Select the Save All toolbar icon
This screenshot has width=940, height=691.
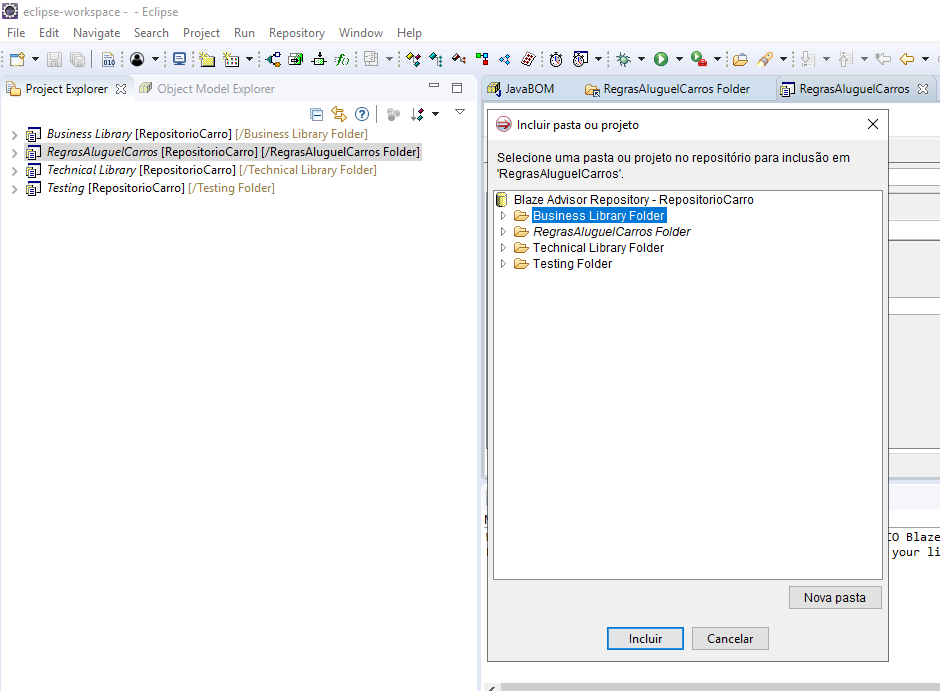coord(77,59)
